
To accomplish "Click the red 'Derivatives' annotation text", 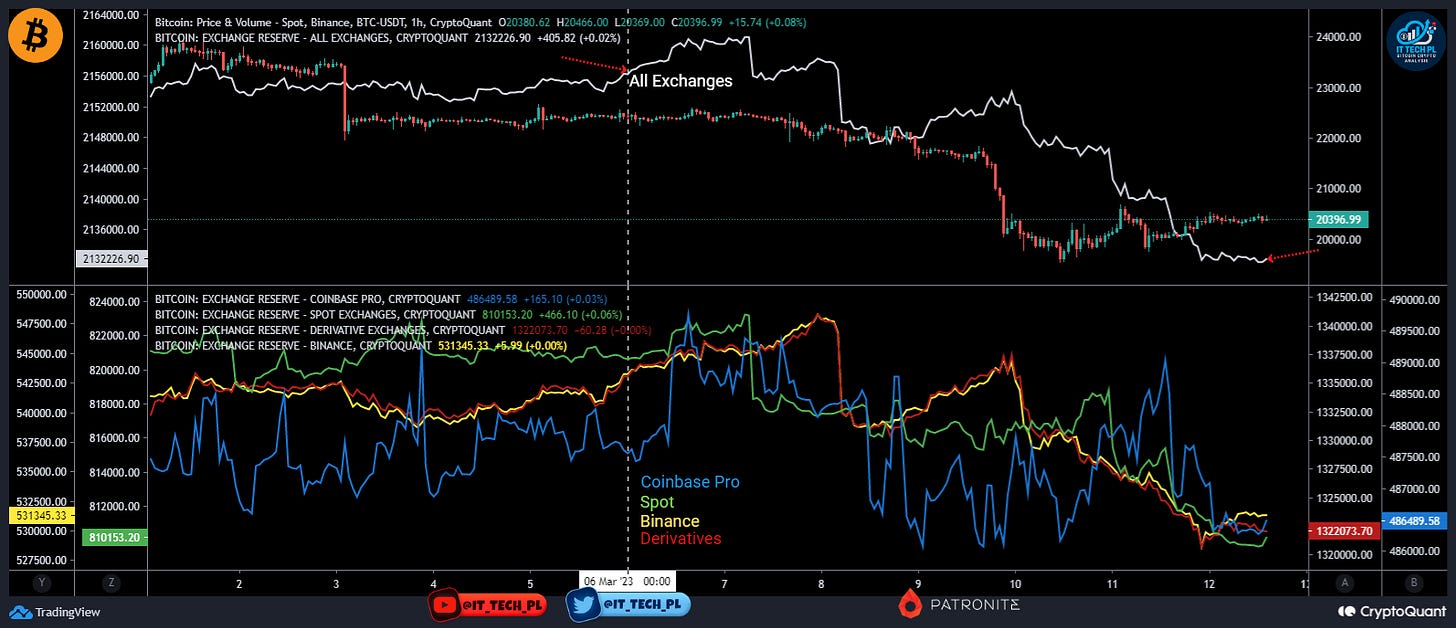I will pyautogui.click(x=680, y=539).
